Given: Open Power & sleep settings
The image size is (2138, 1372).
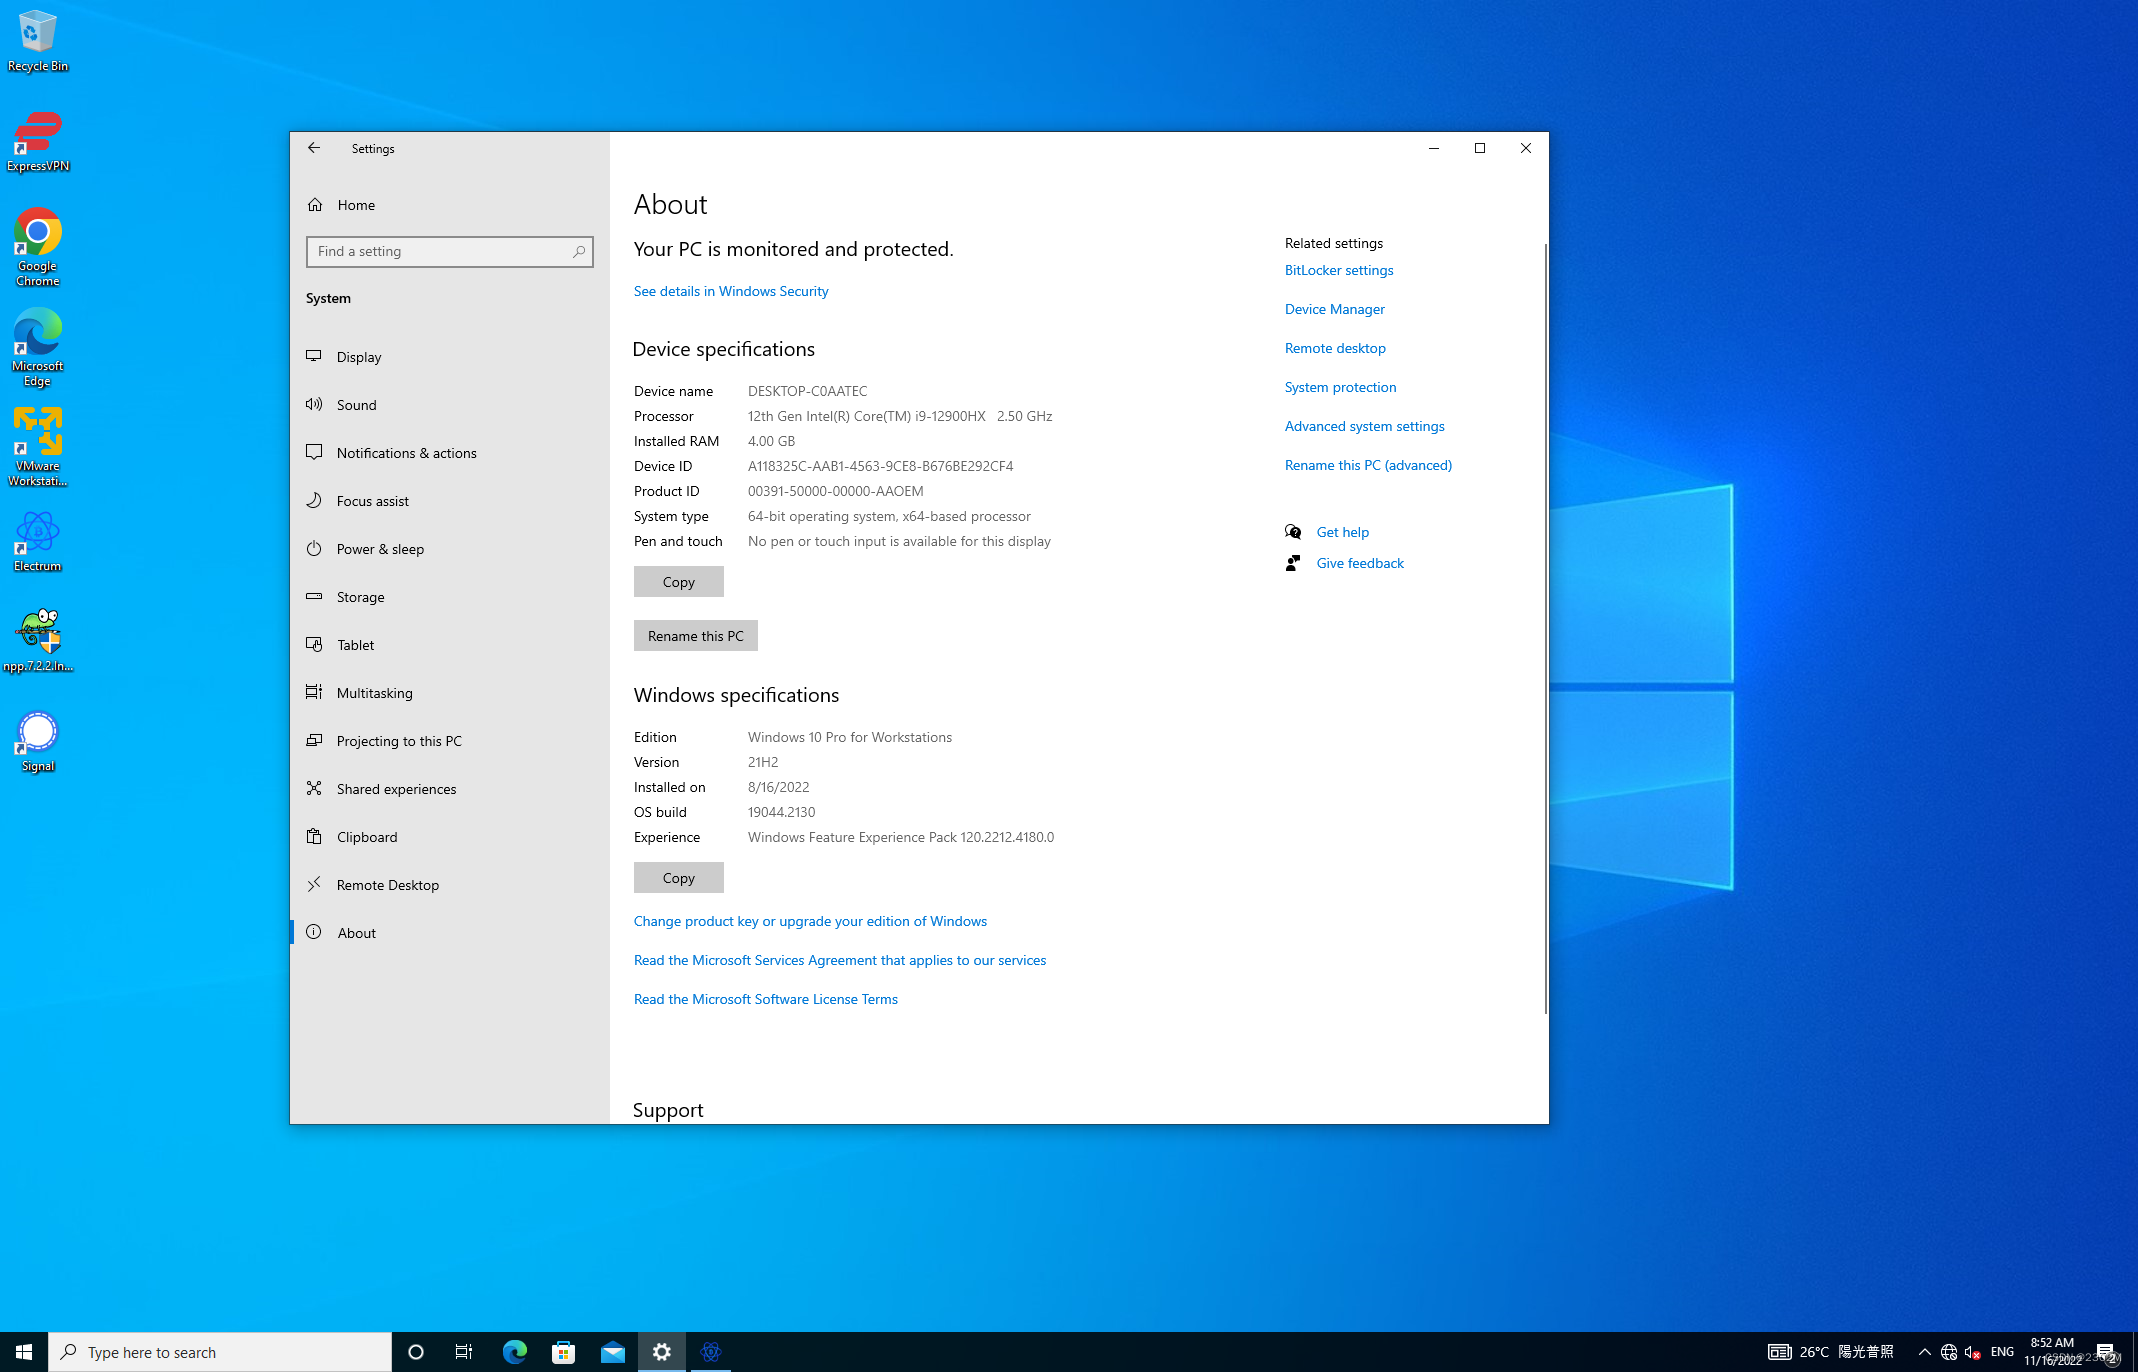Looking at the screenshot, I should point(380,549).
